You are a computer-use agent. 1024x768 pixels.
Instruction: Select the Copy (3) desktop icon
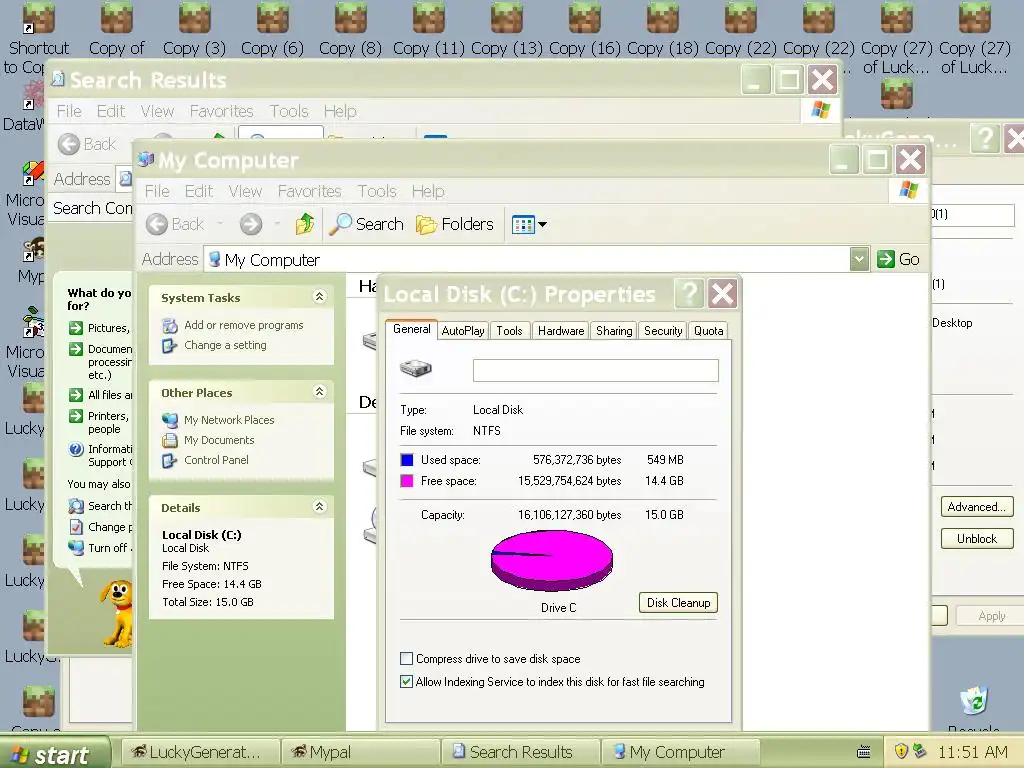tap(195, 29)
